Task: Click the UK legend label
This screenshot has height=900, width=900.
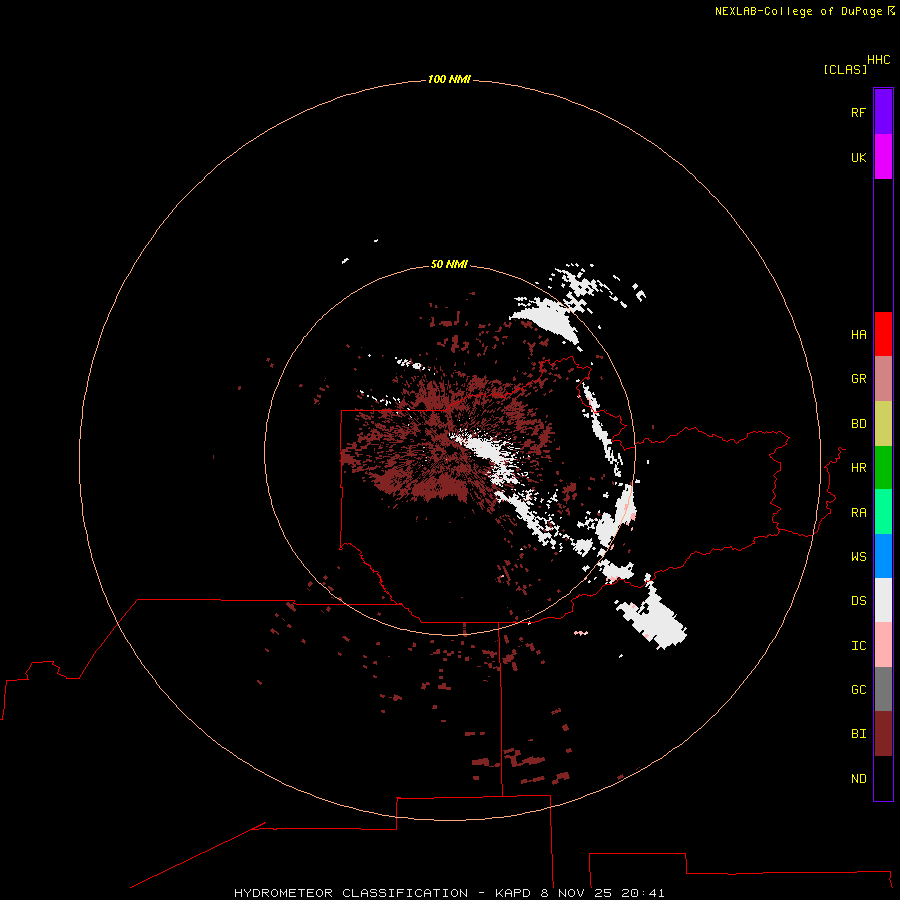Action: 858,157
